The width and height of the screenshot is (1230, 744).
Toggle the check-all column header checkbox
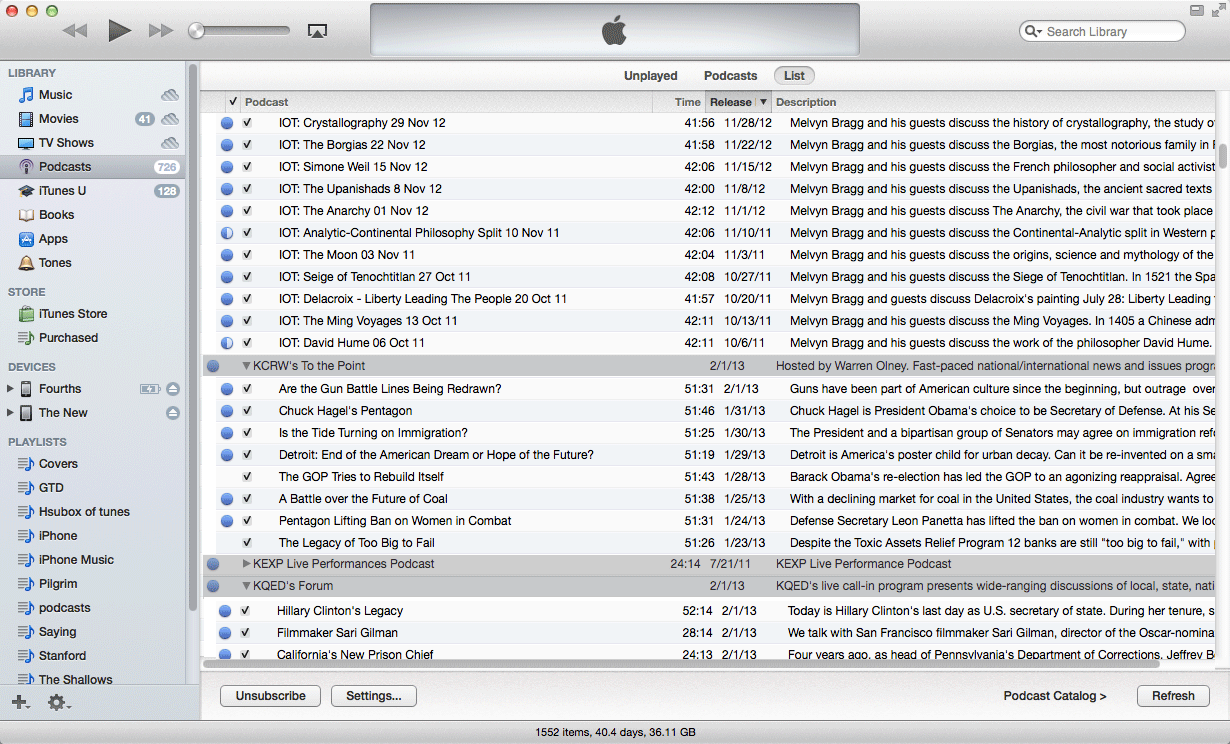tap(233, 102)
